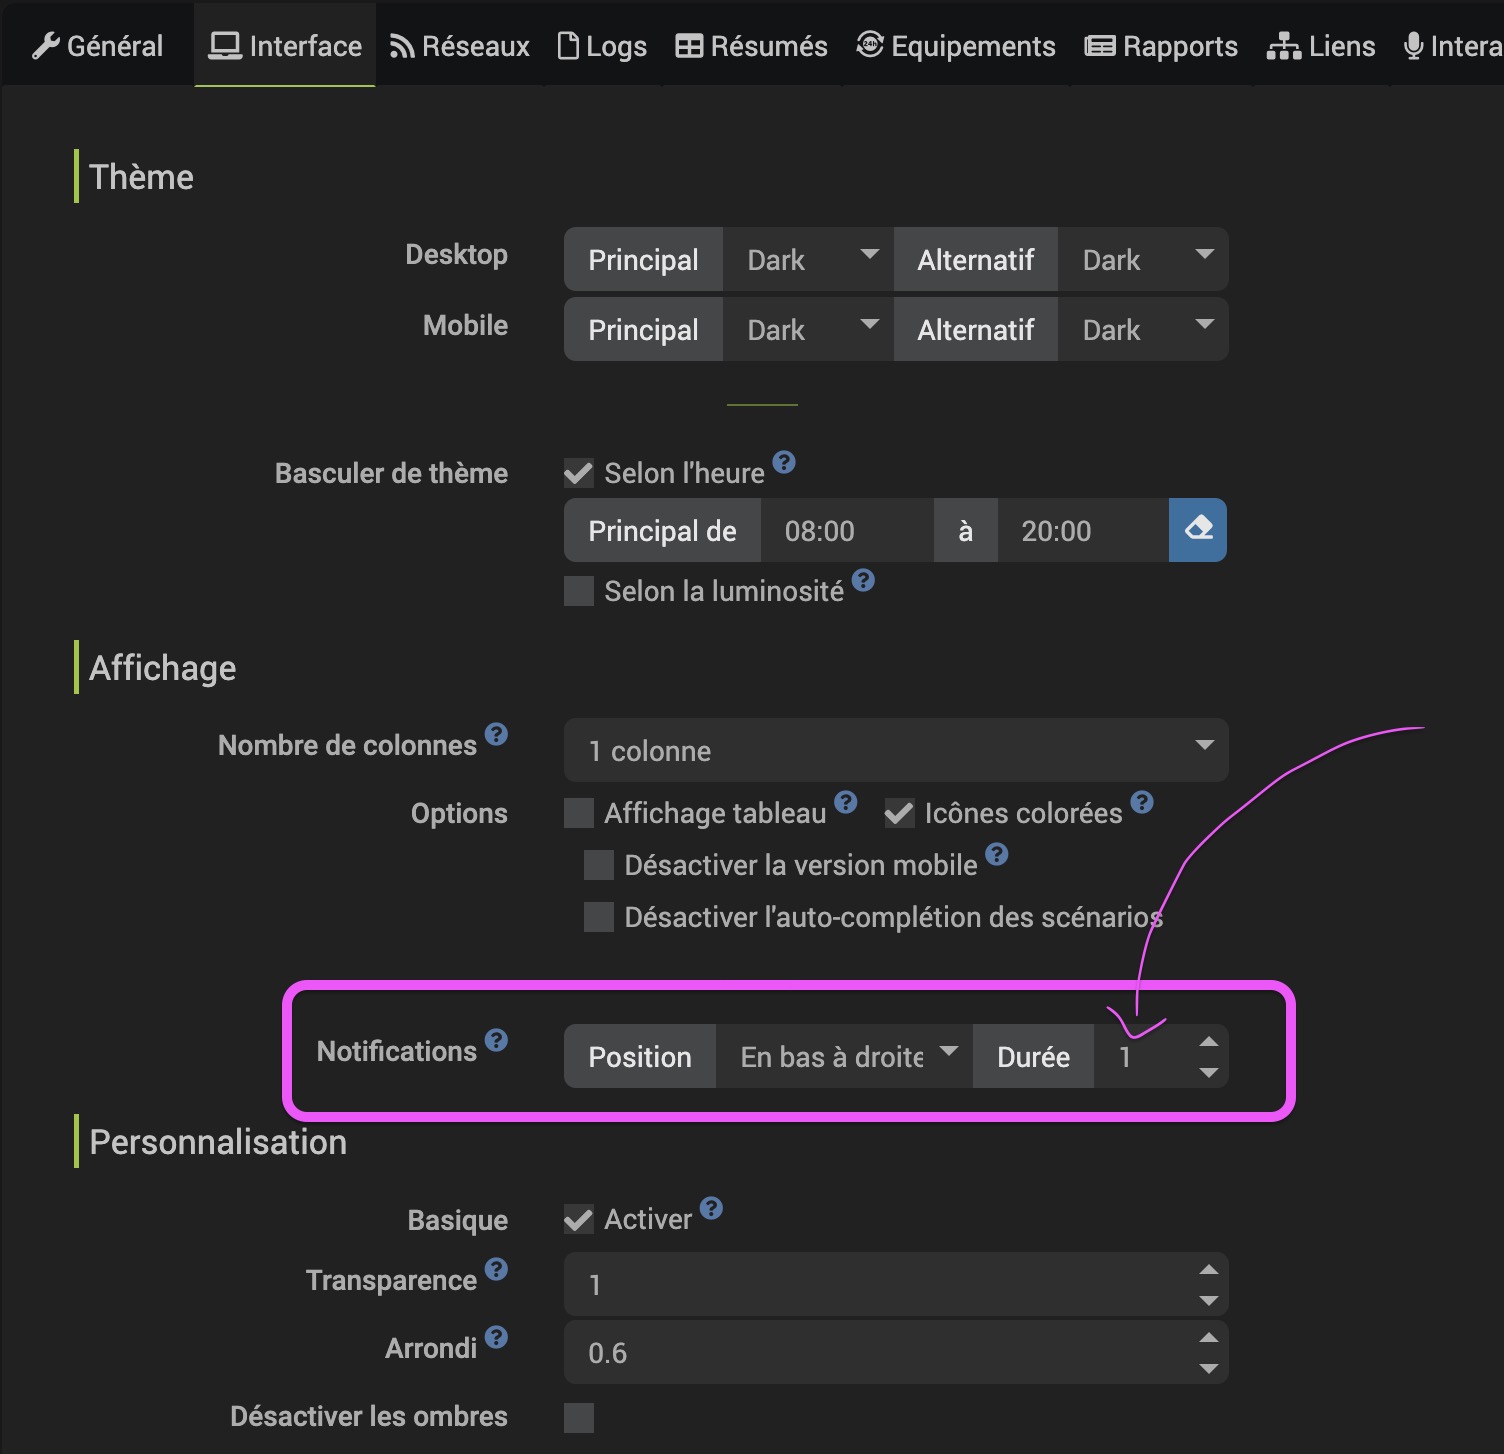1504x1454 pixels.
Task: Click help icon next to Affichage tableau
Action: click(x=845, y=802)
